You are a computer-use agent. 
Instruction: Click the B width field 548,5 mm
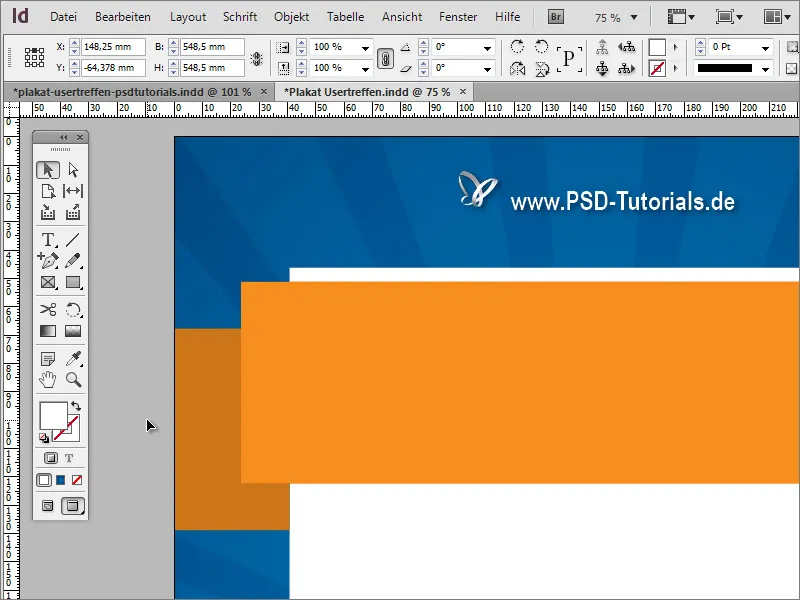(212, 47)
